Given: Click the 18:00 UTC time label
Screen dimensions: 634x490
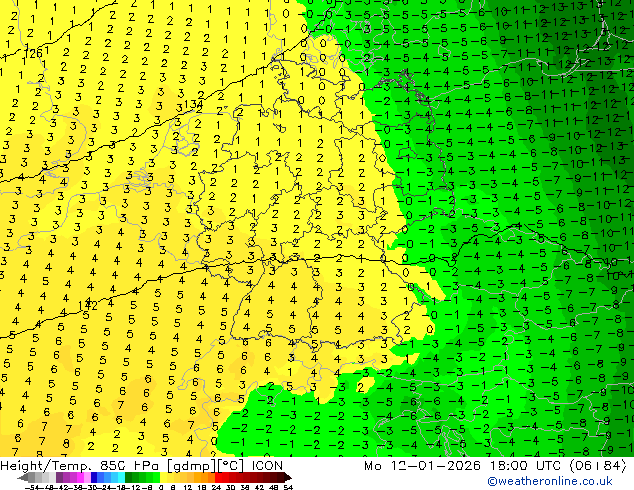Looking at the screenshot, I should pyautogui.click(x=527, y=466).
